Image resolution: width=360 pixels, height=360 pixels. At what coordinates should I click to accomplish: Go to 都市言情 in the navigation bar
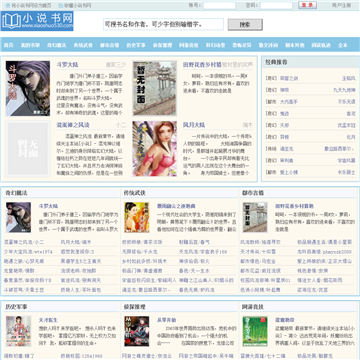(109, 45)
